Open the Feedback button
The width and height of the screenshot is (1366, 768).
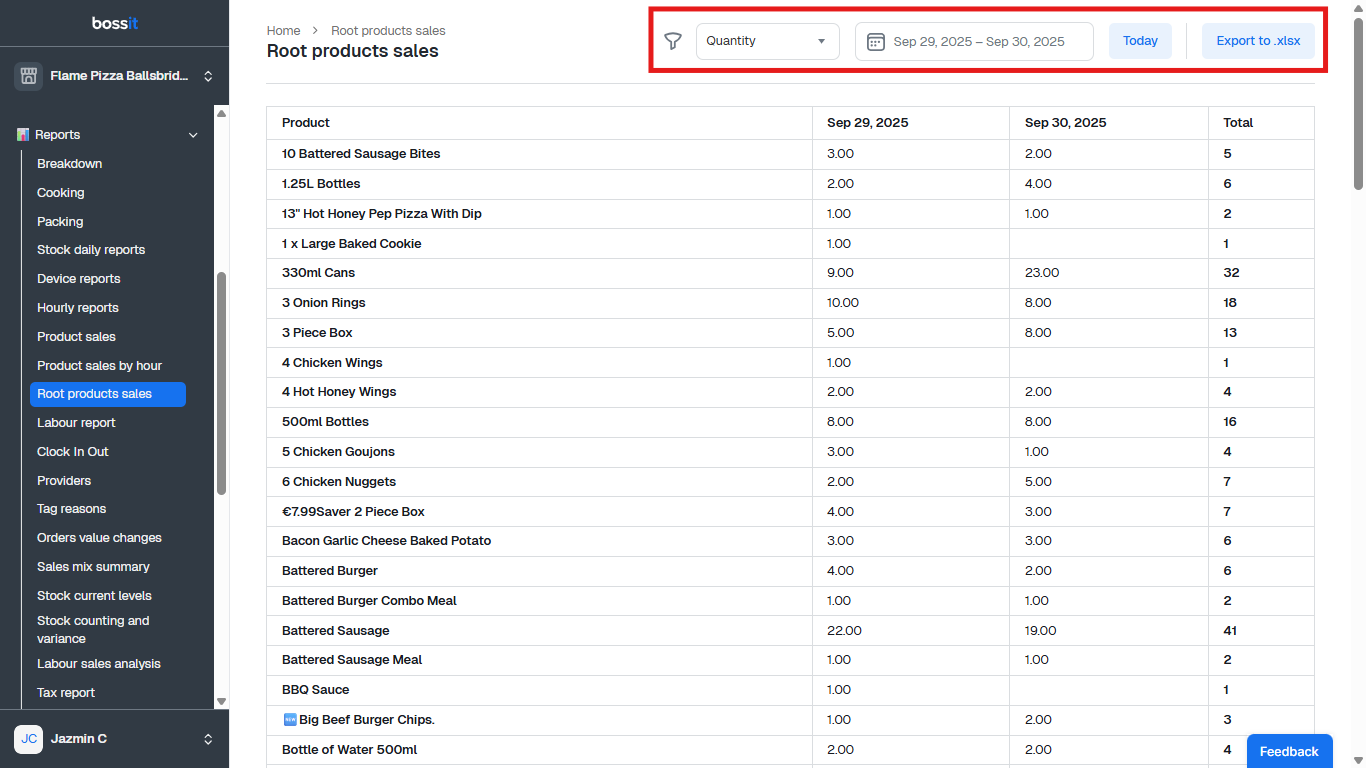point(1288,751)
